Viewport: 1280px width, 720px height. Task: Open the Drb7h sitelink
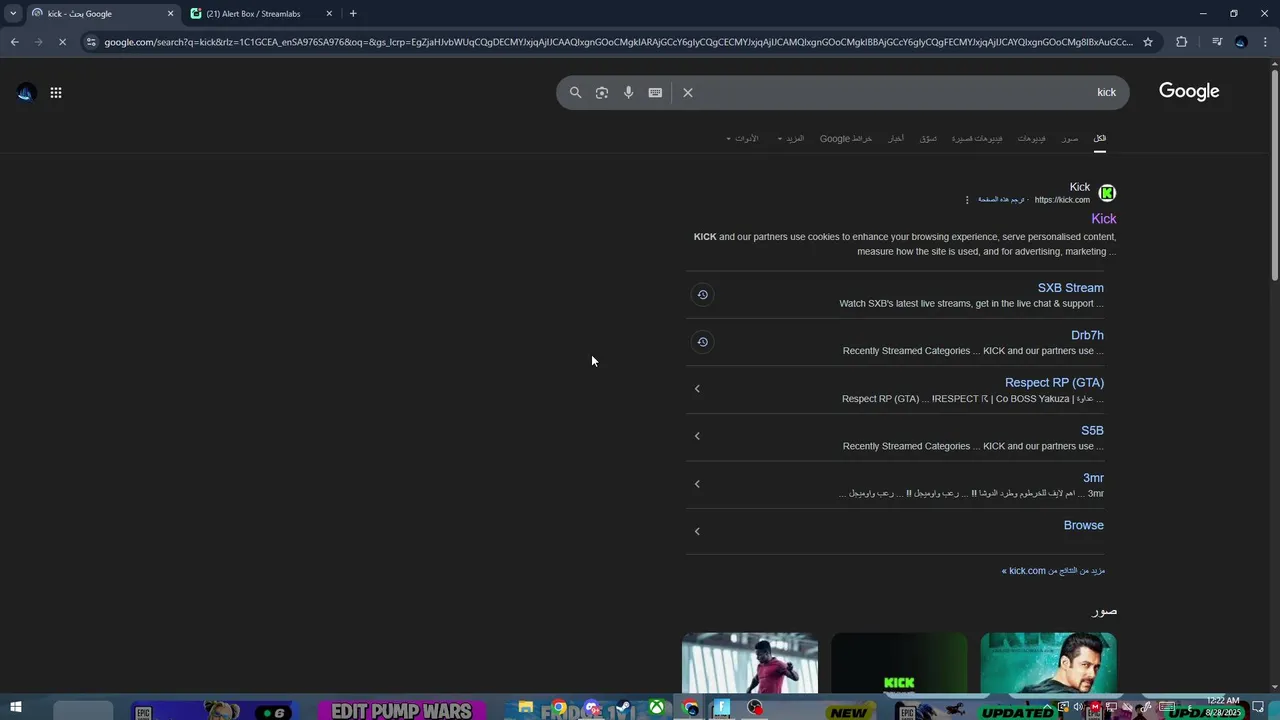point(1087,335)
